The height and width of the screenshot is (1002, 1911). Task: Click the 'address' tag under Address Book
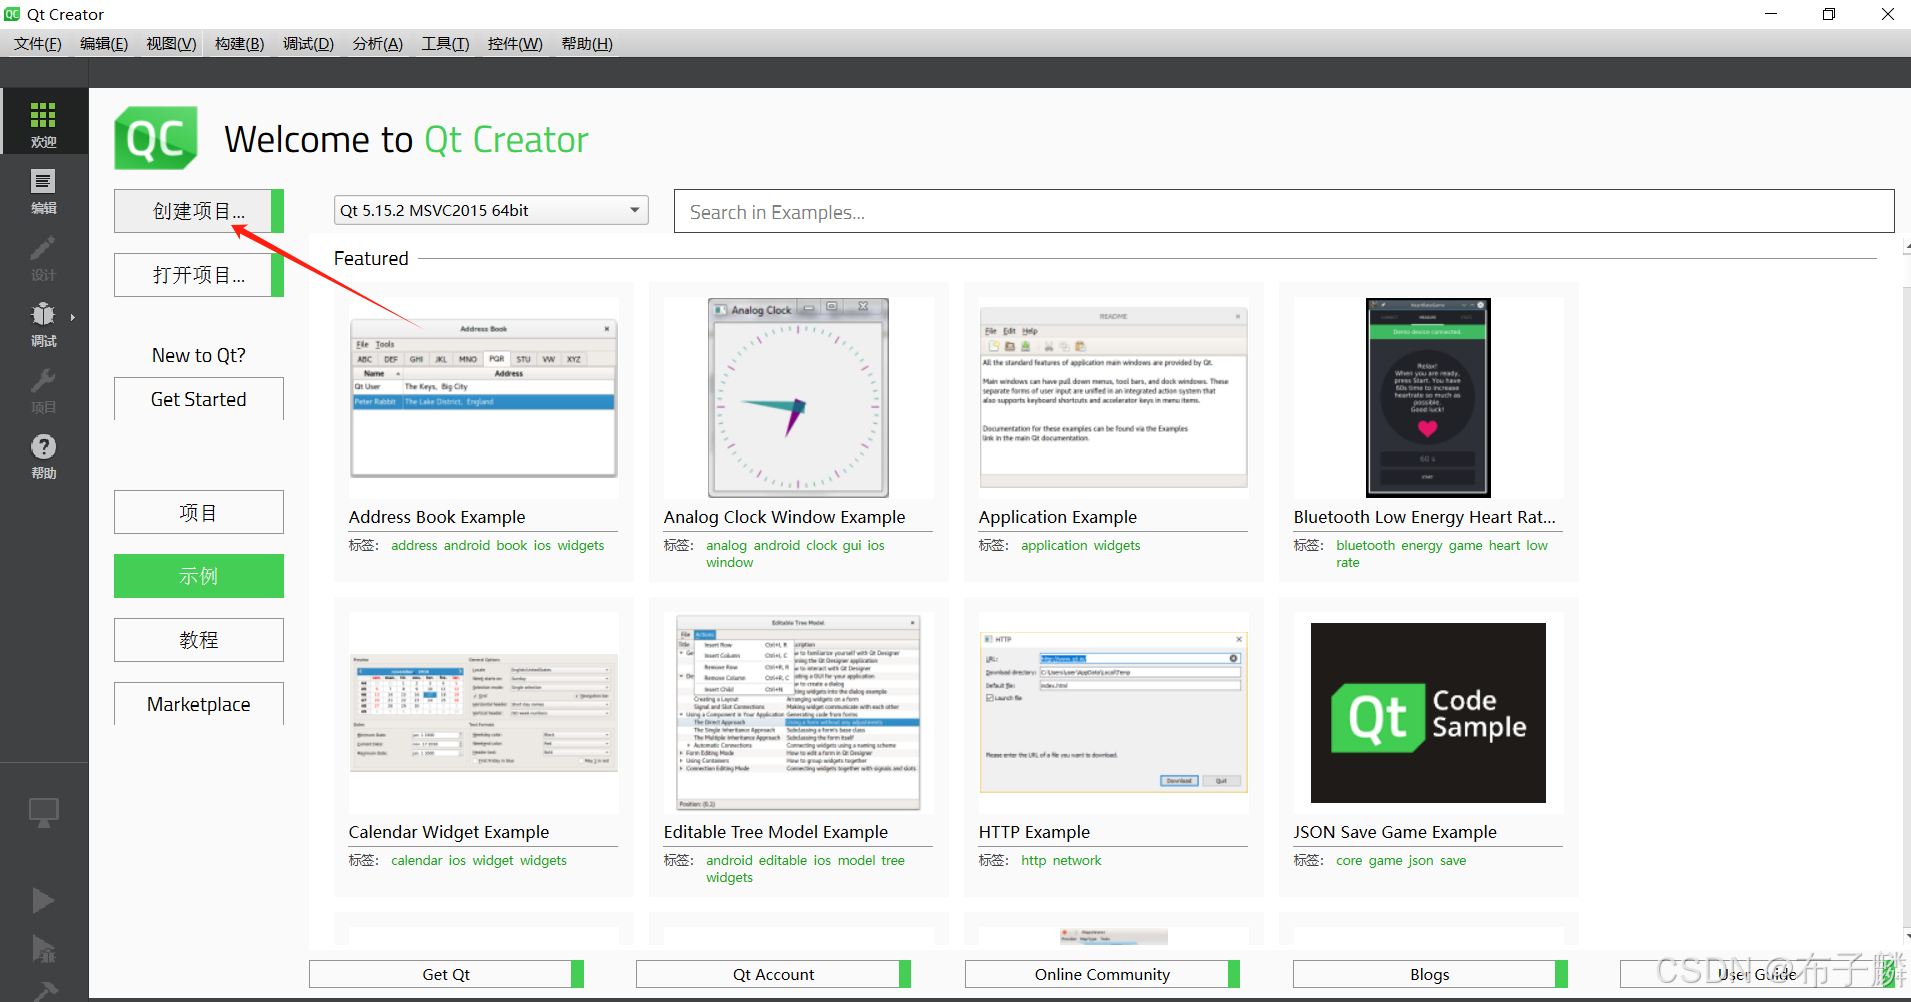pos(414,545)
